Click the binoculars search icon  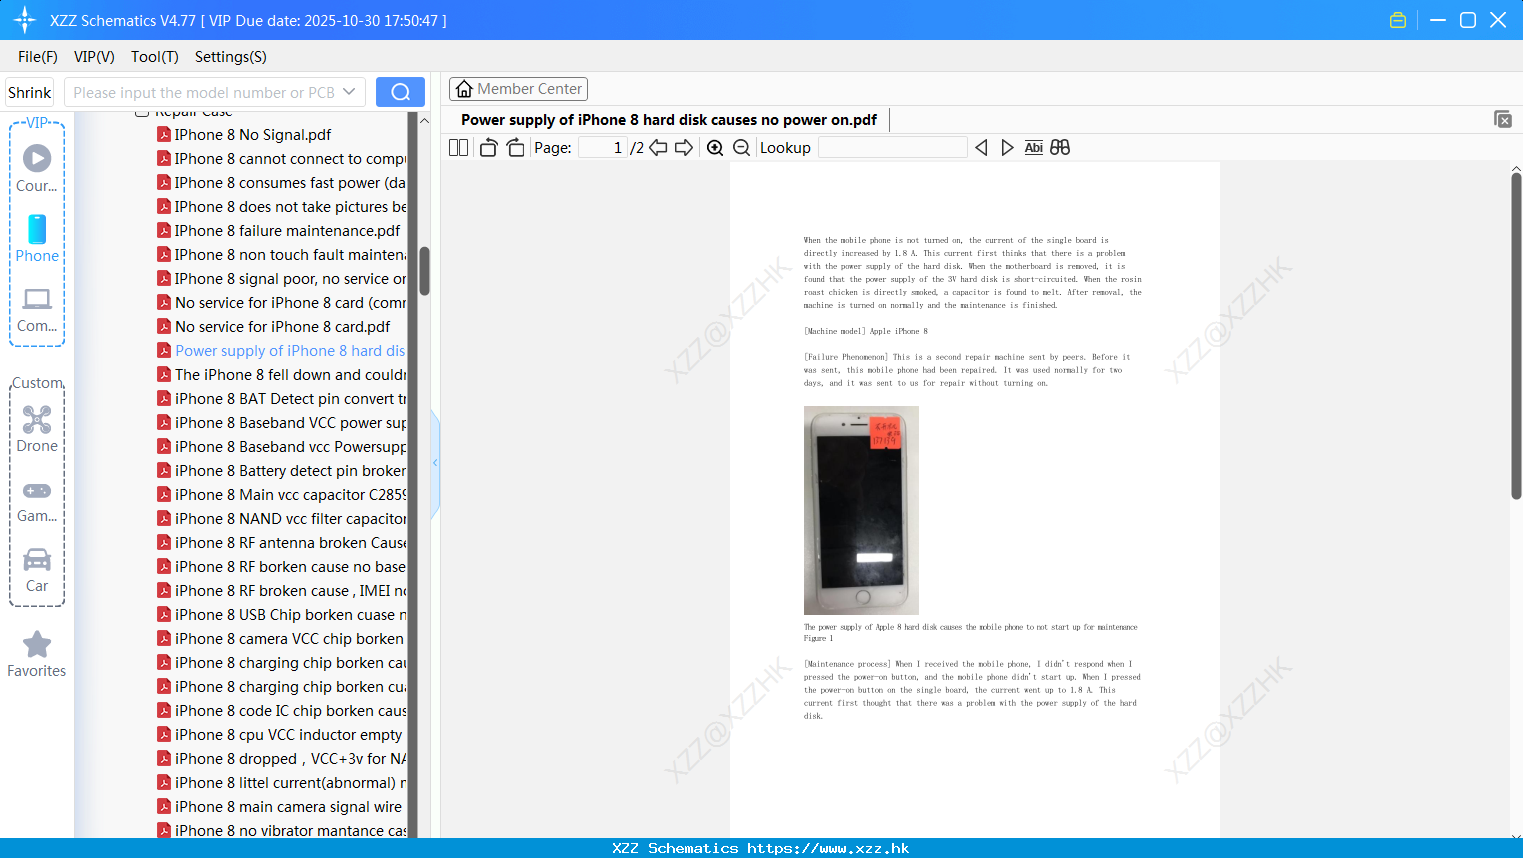[x=1060, y=147]
